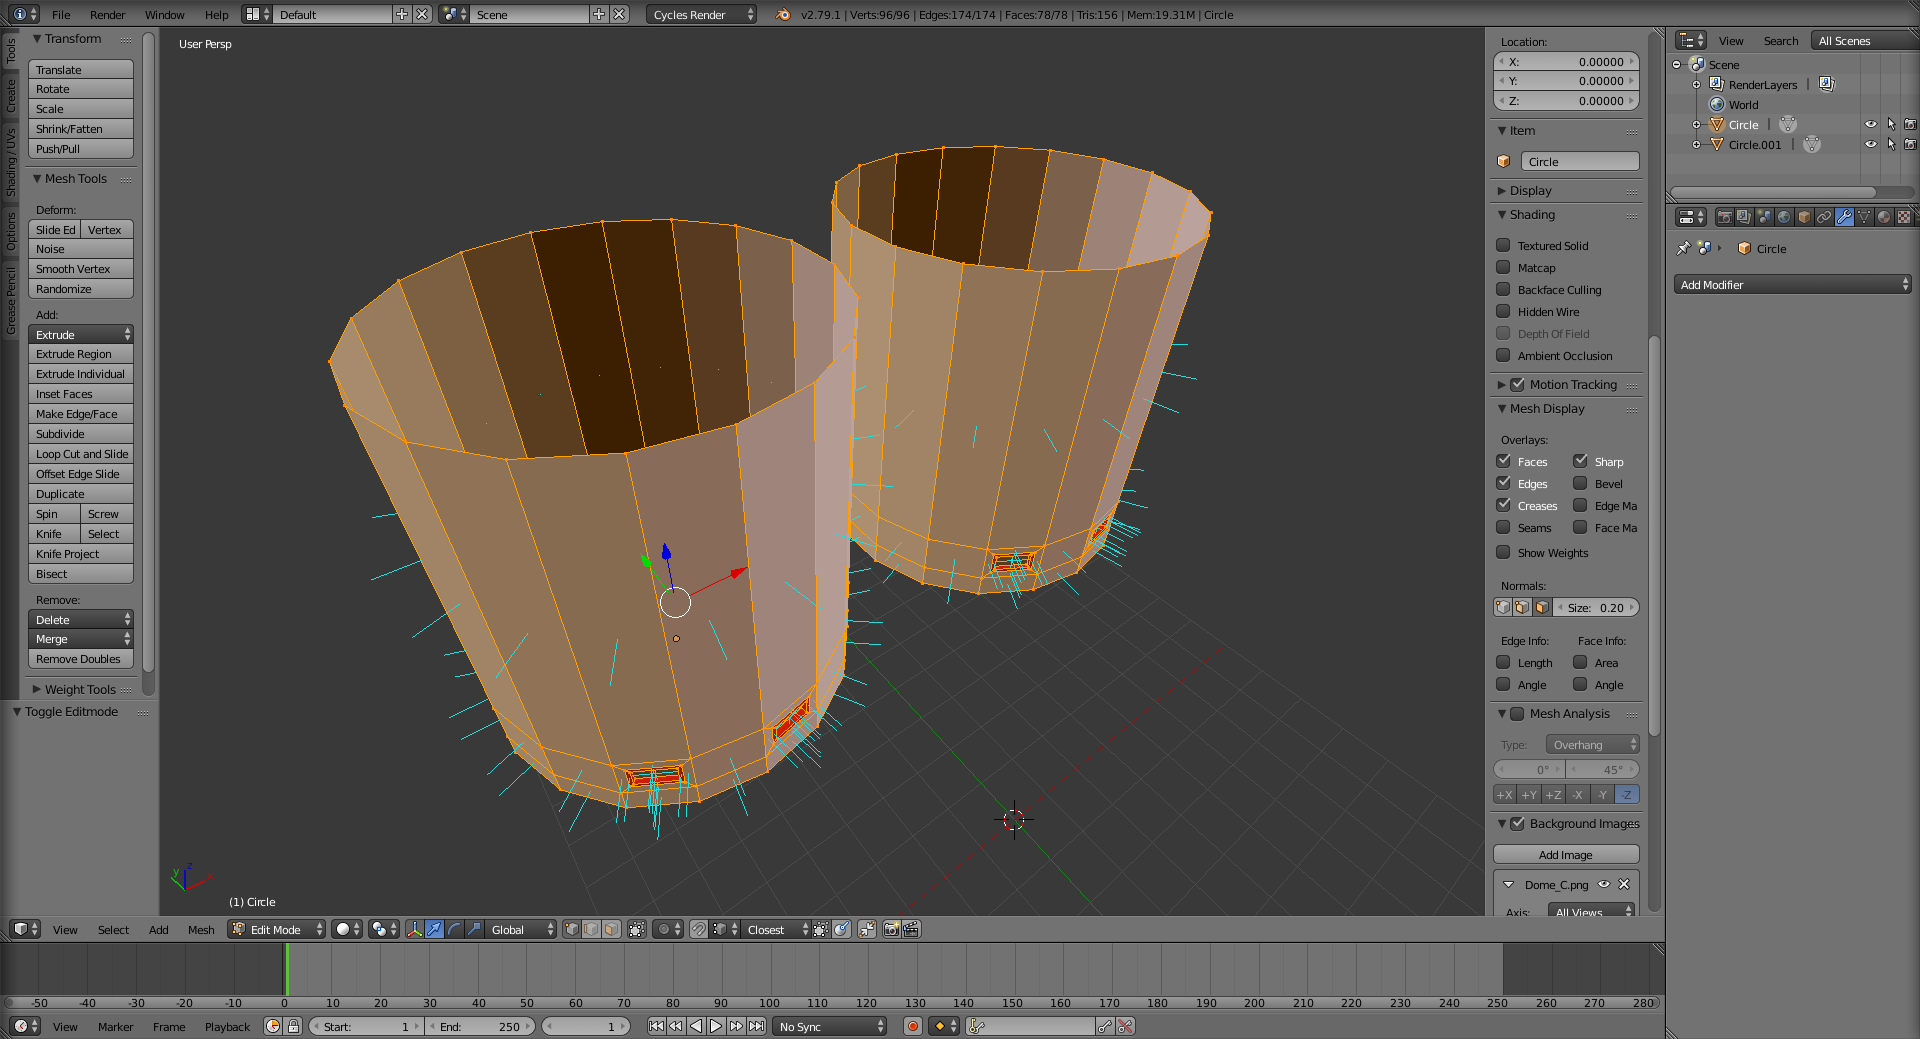Open the Material properties tab (sphere icon)
1920x1039 pixels.
pyautogui.click(x=1884, y=217)
